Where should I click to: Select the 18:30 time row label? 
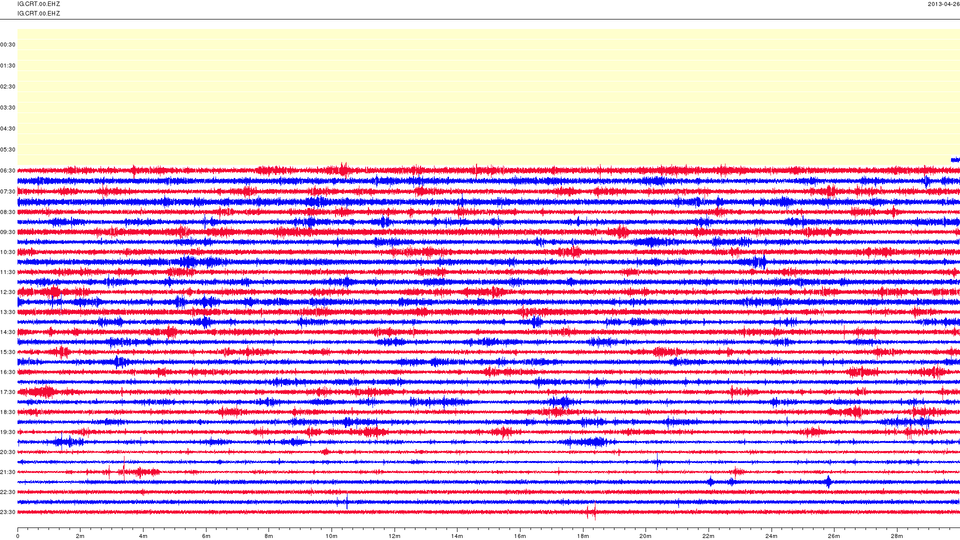tap(8, 412)
